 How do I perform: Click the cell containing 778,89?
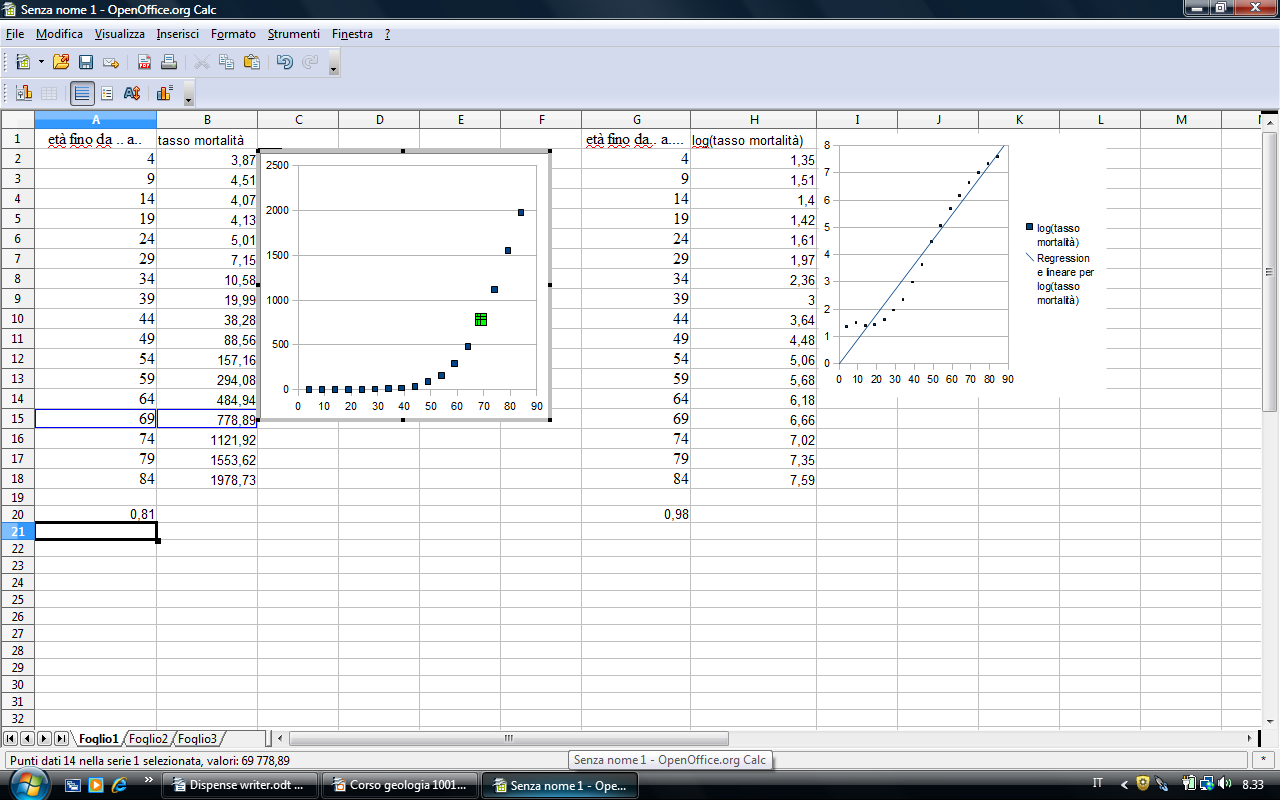tap(207, 419)
